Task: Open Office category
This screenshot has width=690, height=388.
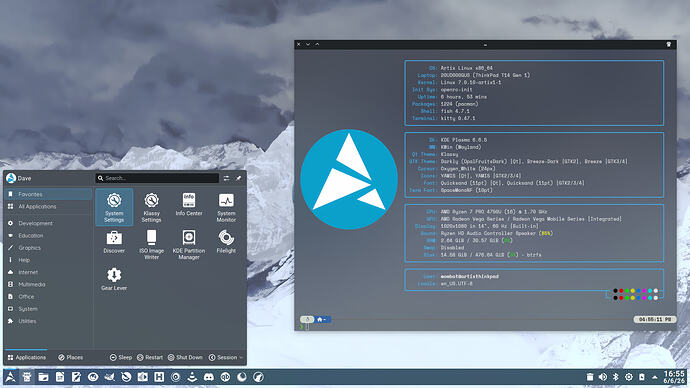Action: tap(48, 296)
